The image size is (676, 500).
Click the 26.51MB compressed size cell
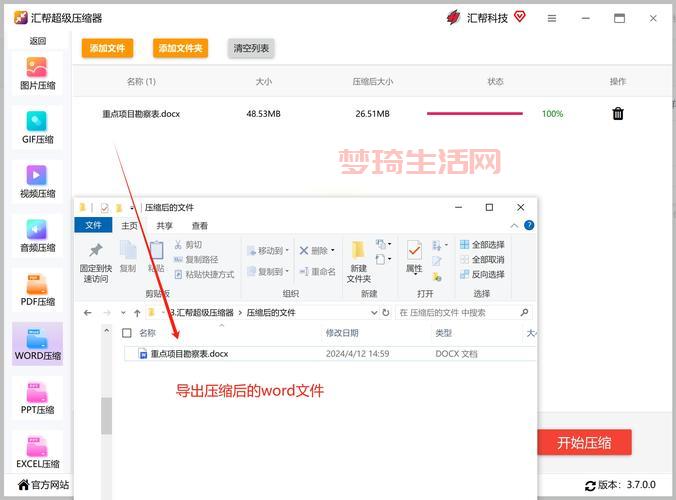pyautogui.click(x=372, y=114)
